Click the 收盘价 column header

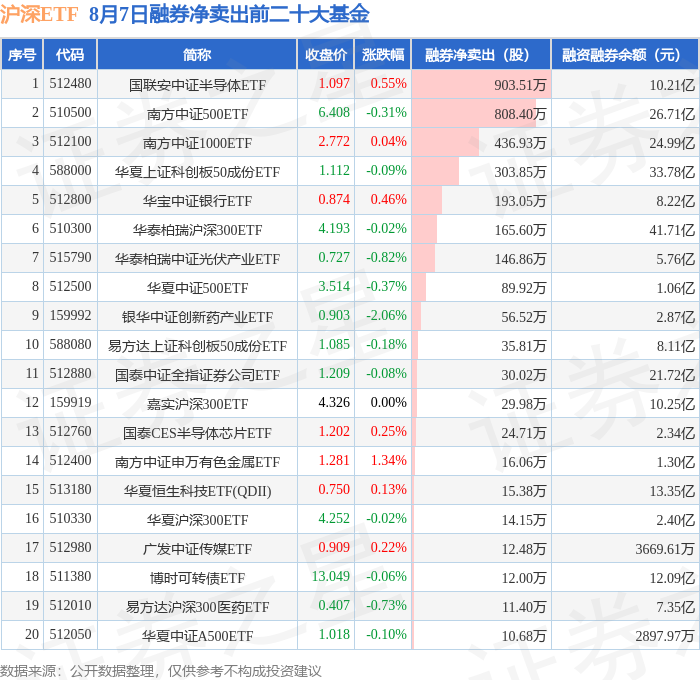[326, 54]
